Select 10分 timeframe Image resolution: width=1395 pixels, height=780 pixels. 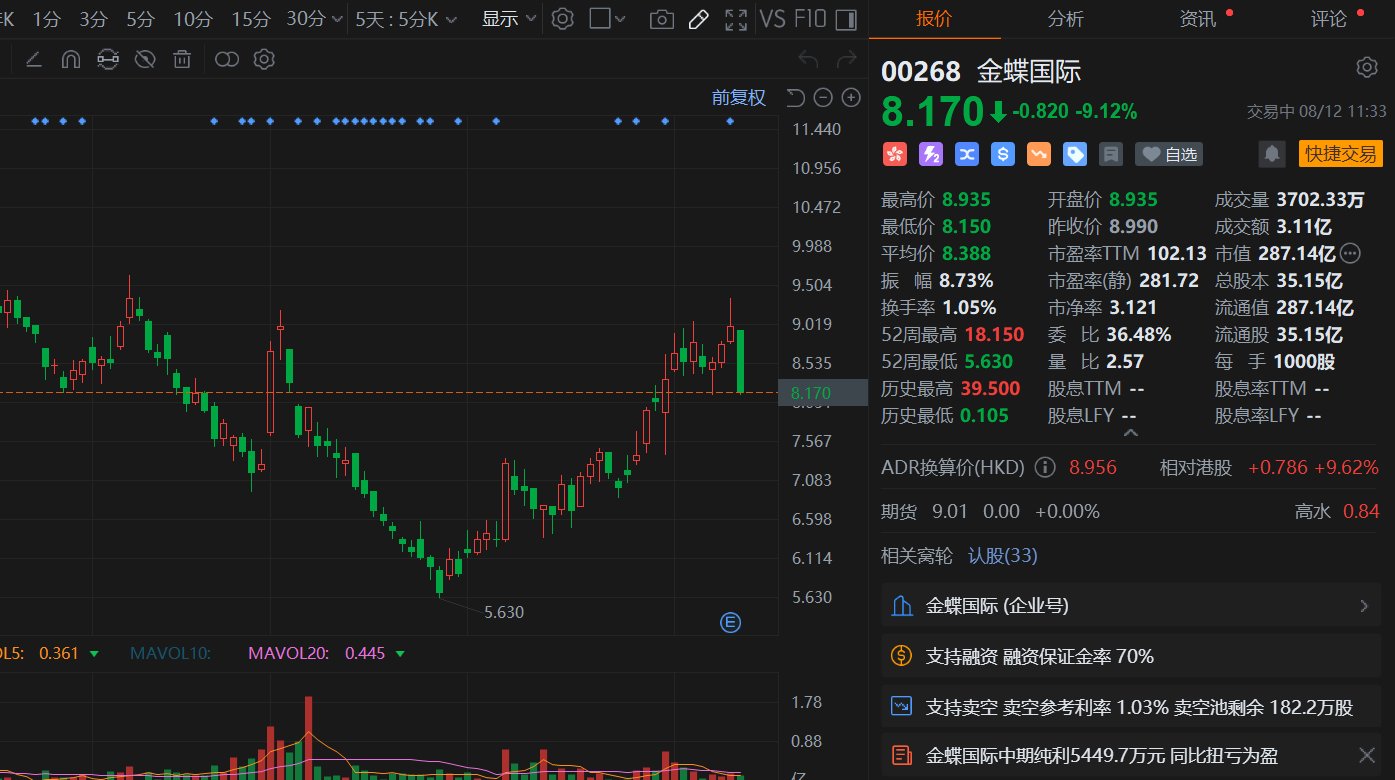pyautogui.click(x=192, y=19)
